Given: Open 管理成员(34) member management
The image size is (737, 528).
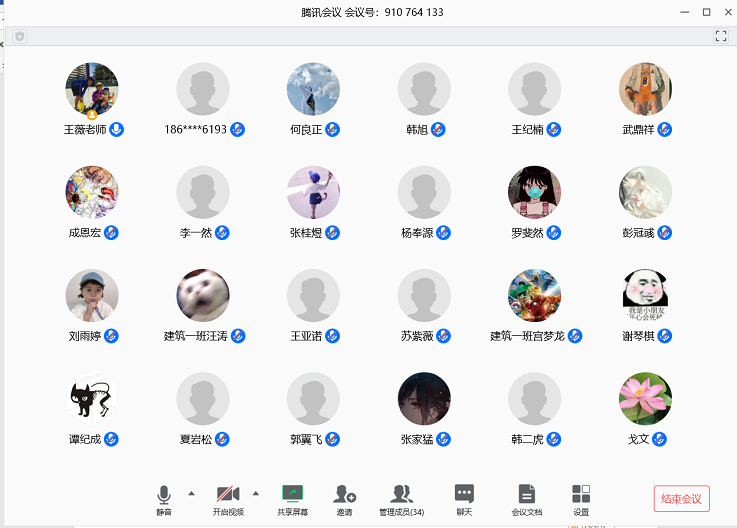Looking at the screenshot, I should (401, 494).
